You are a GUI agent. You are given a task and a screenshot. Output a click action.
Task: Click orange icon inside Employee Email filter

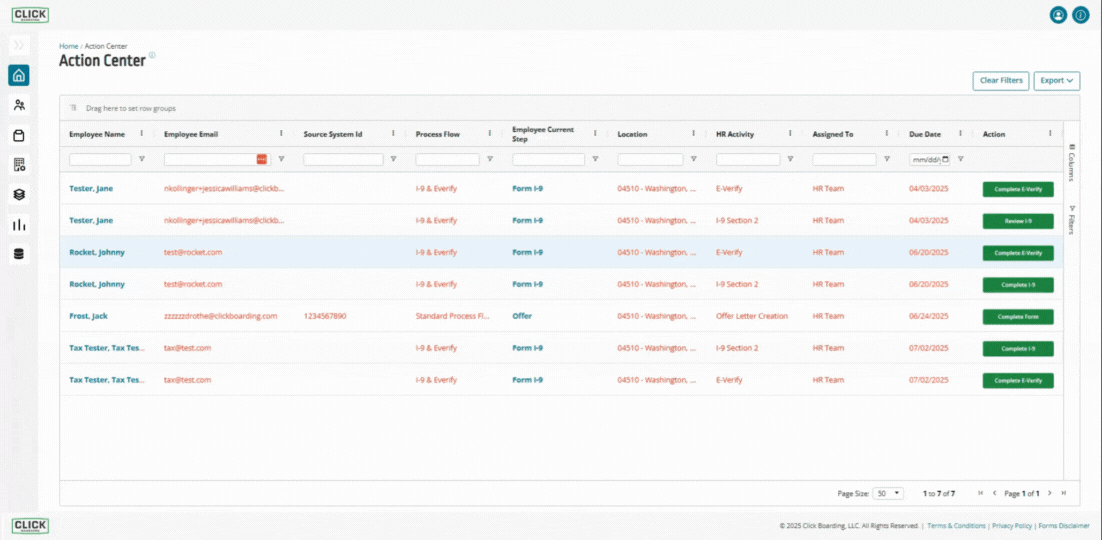tap(261, 159)
